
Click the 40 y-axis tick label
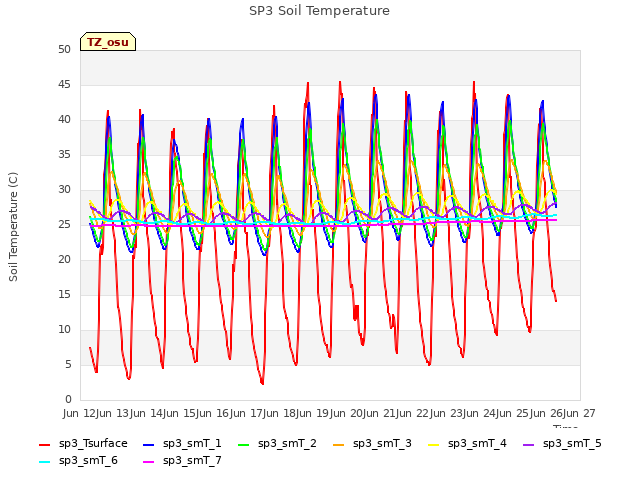(x=64, y=120)
